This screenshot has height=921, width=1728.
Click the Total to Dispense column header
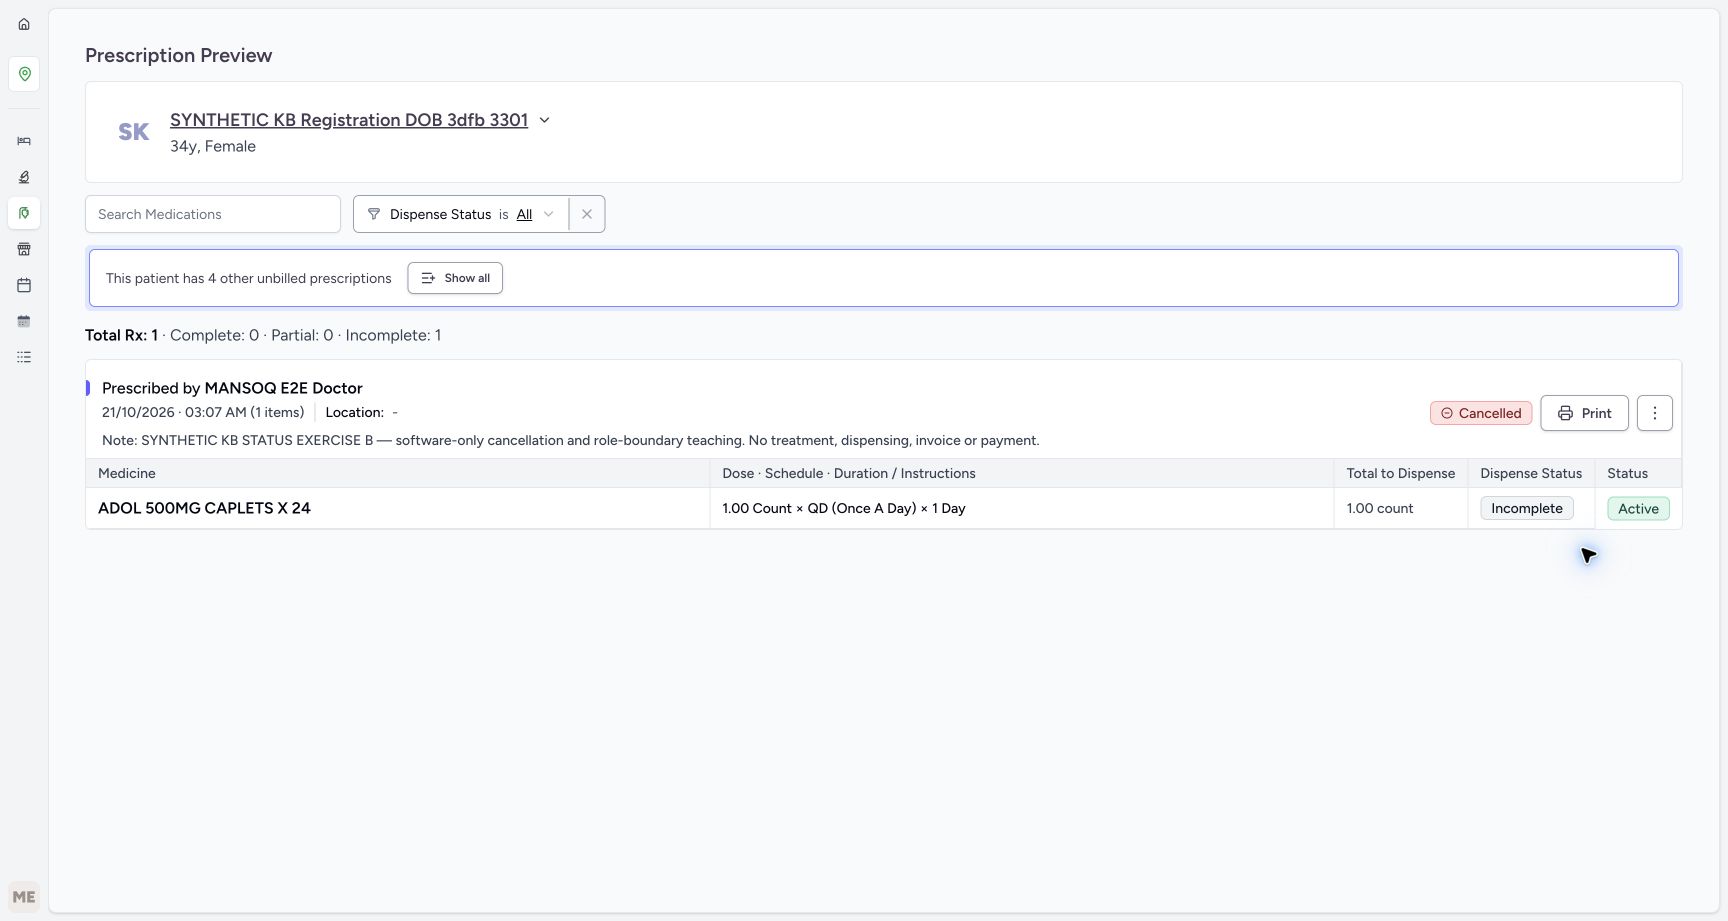coord(1401,473)
